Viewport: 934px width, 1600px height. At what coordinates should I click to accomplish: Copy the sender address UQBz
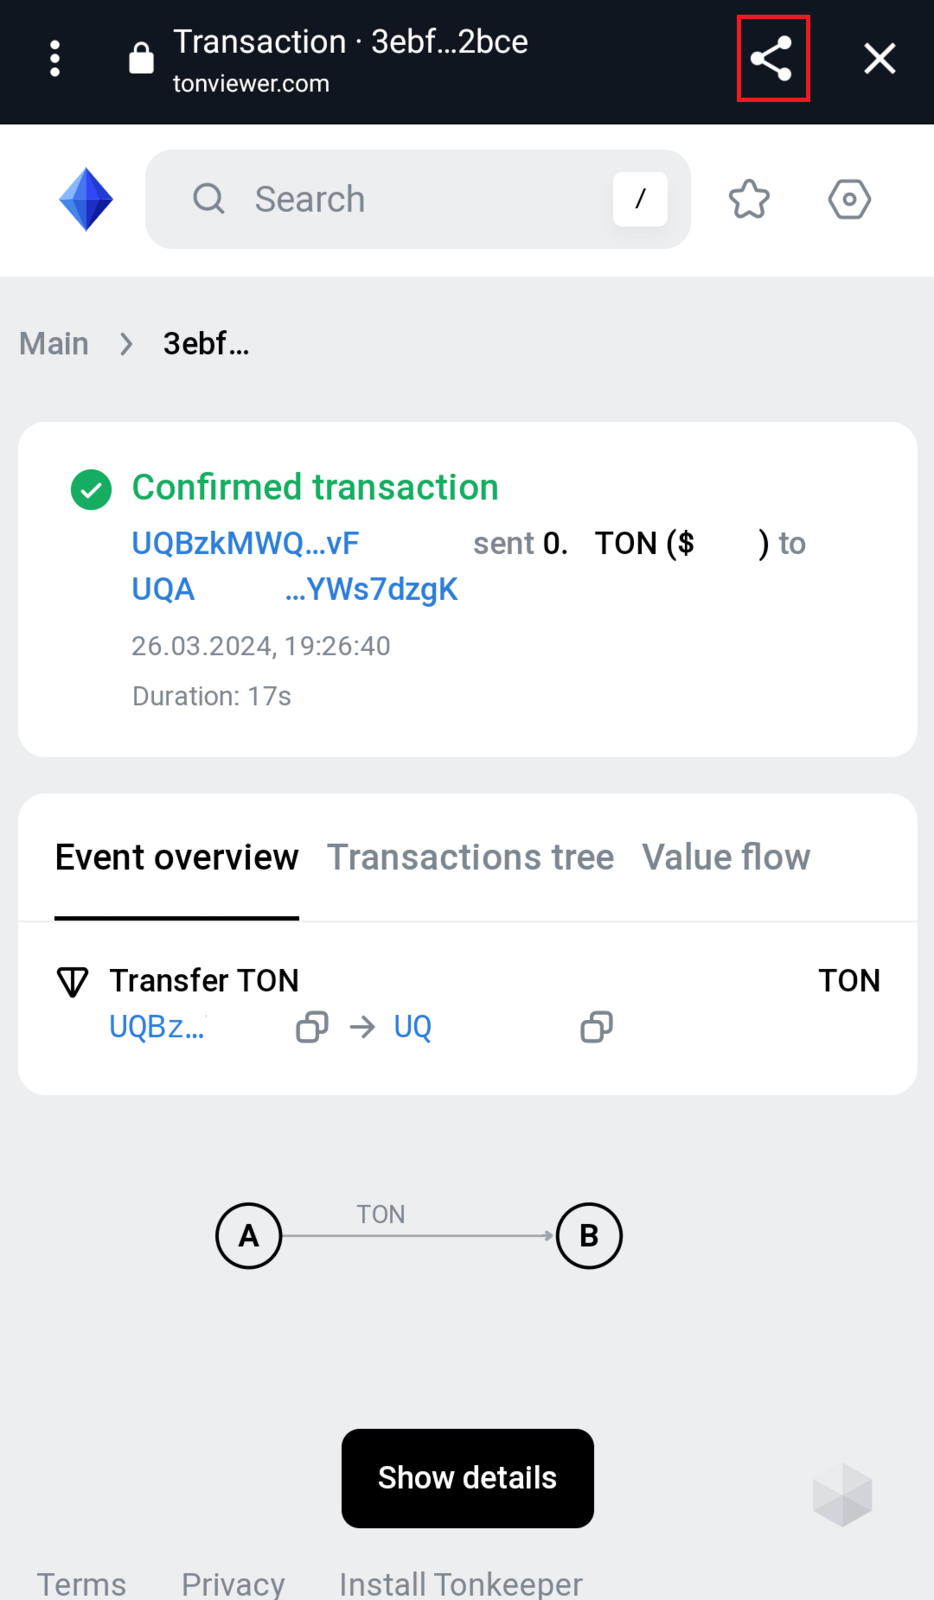pos(312,1027)
